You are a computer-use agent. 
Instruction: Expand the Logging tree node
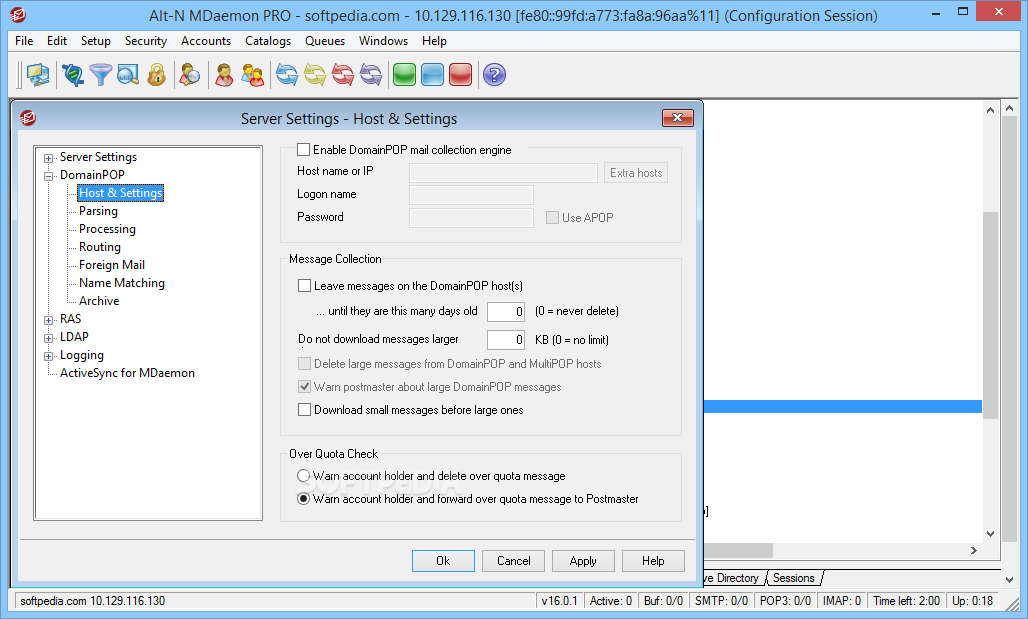(49, 356)
